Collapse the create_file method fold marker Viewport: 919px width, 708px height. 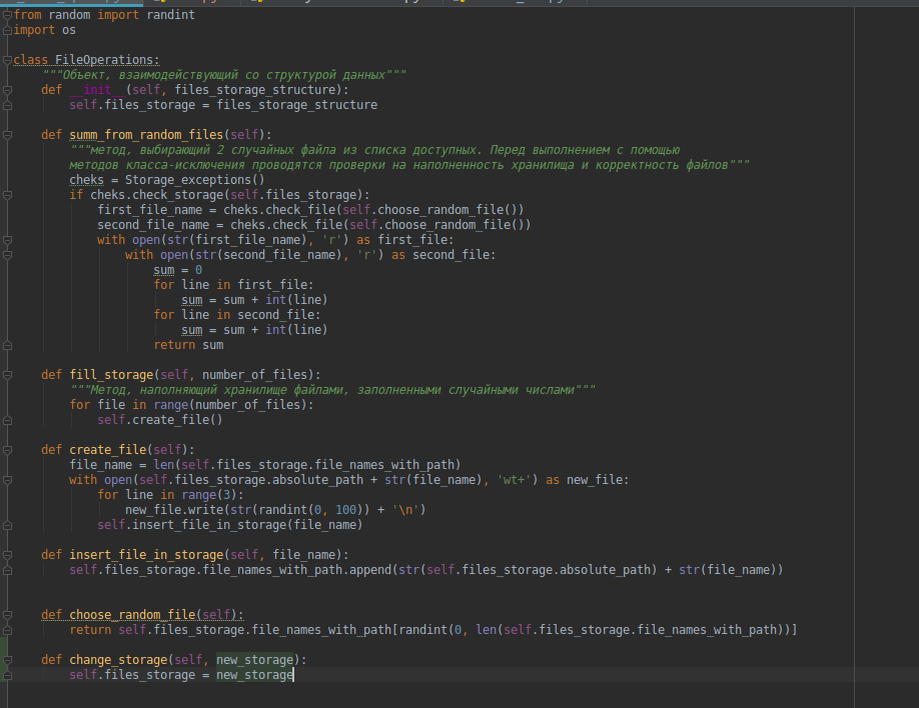click(7, 450)
